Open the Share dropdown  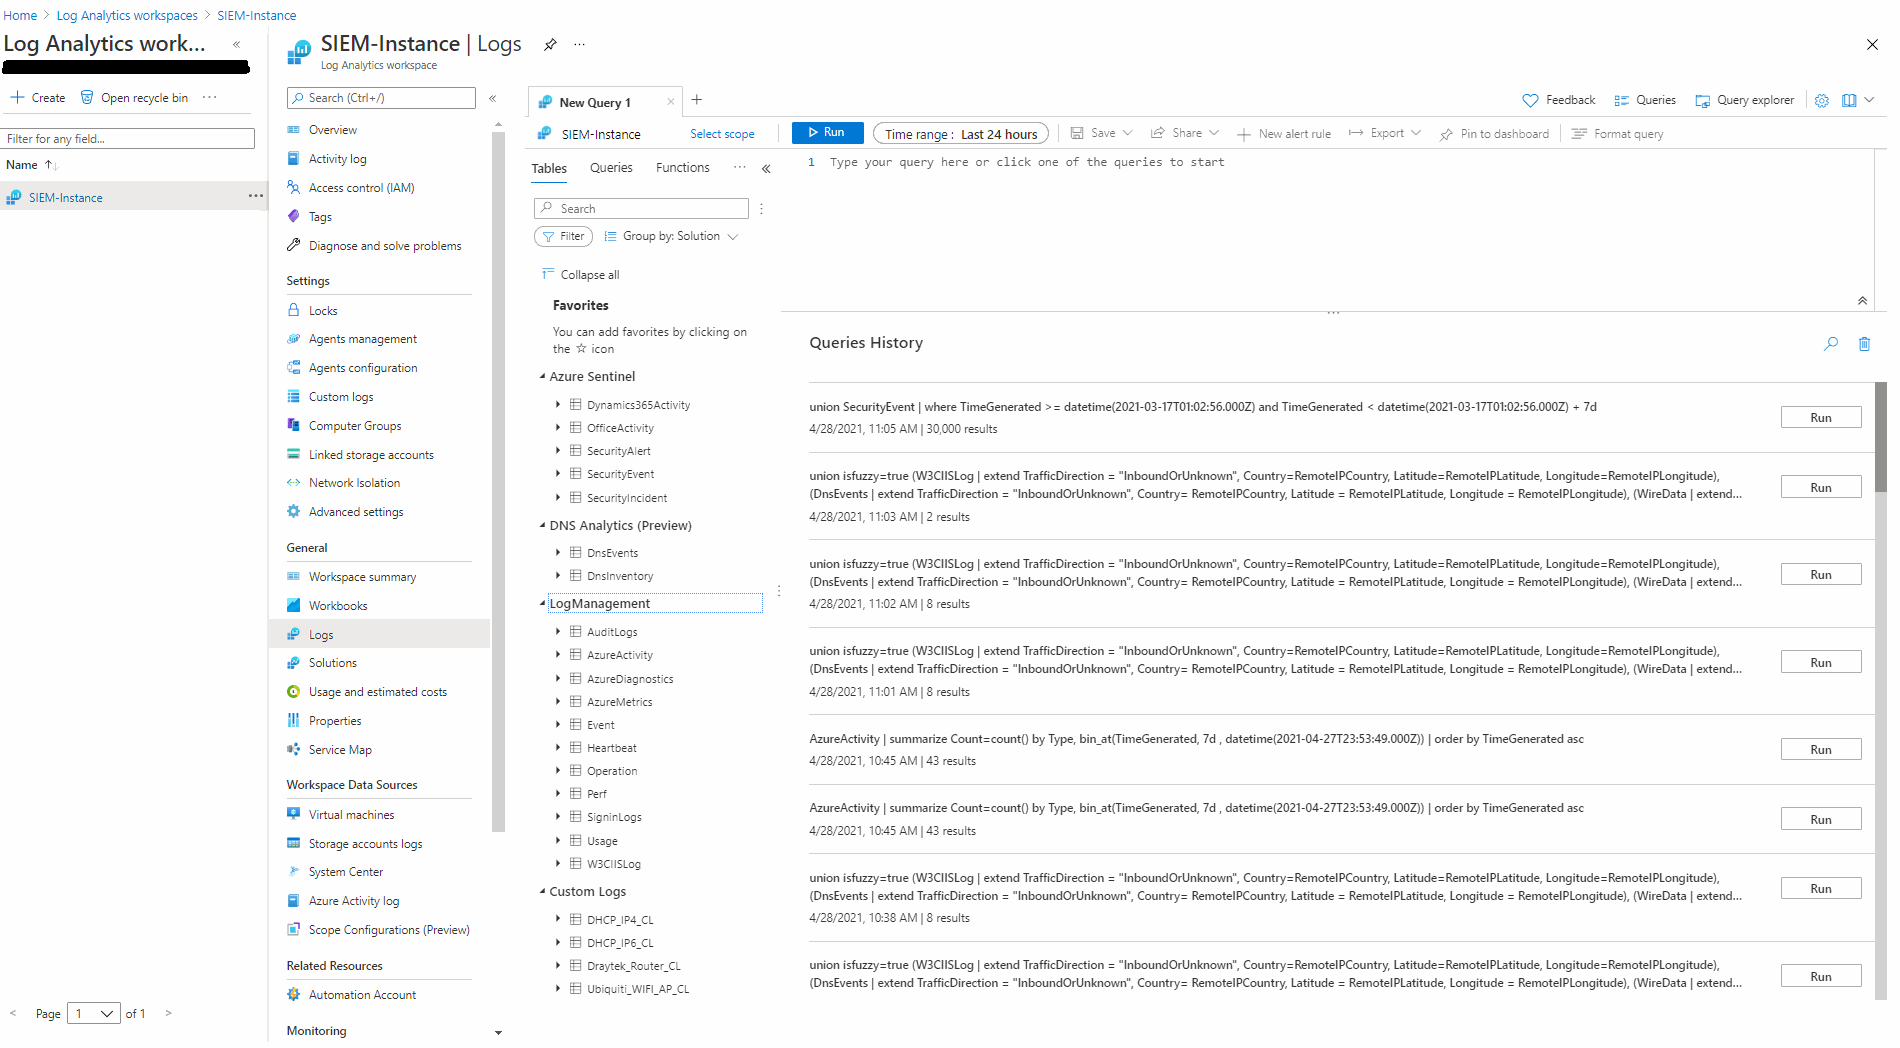[1185, 133]
